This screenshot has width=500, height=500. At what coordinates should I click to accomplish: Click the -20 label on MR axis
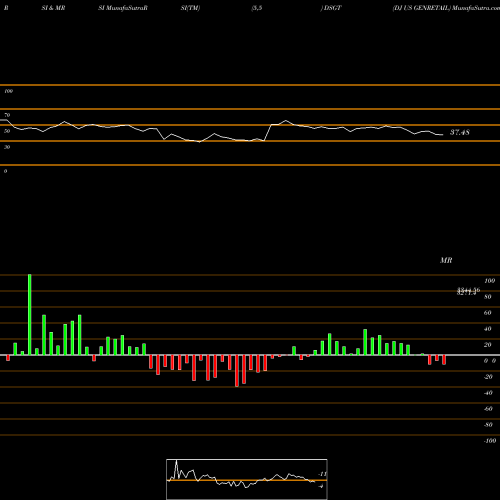488,377
